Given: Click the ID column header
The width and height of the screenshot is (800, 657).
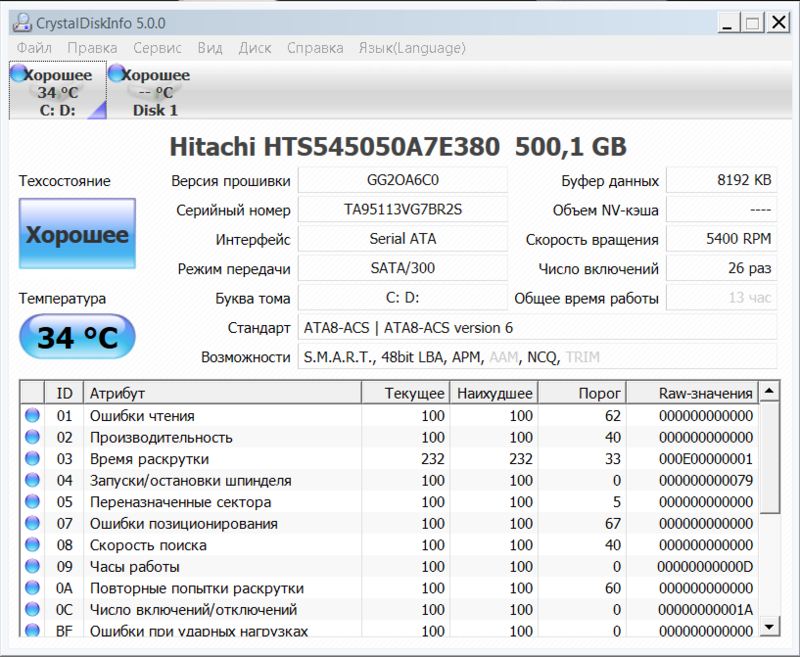Looking at the screenshot, I should tap(64, 393).
